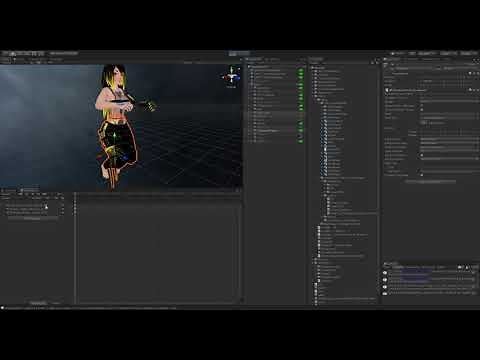Click the Play button in Unity toolbar
This screenshot has width=480, height=360.
click(233, 53)
